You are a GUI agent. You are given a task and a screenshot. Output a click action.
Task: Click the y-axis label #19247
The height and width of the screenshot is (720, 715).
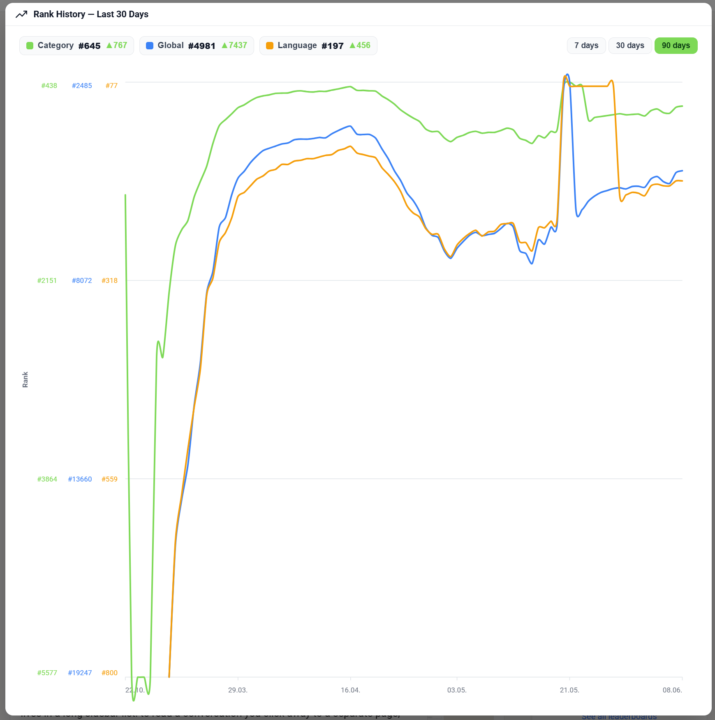coord(80,673)
